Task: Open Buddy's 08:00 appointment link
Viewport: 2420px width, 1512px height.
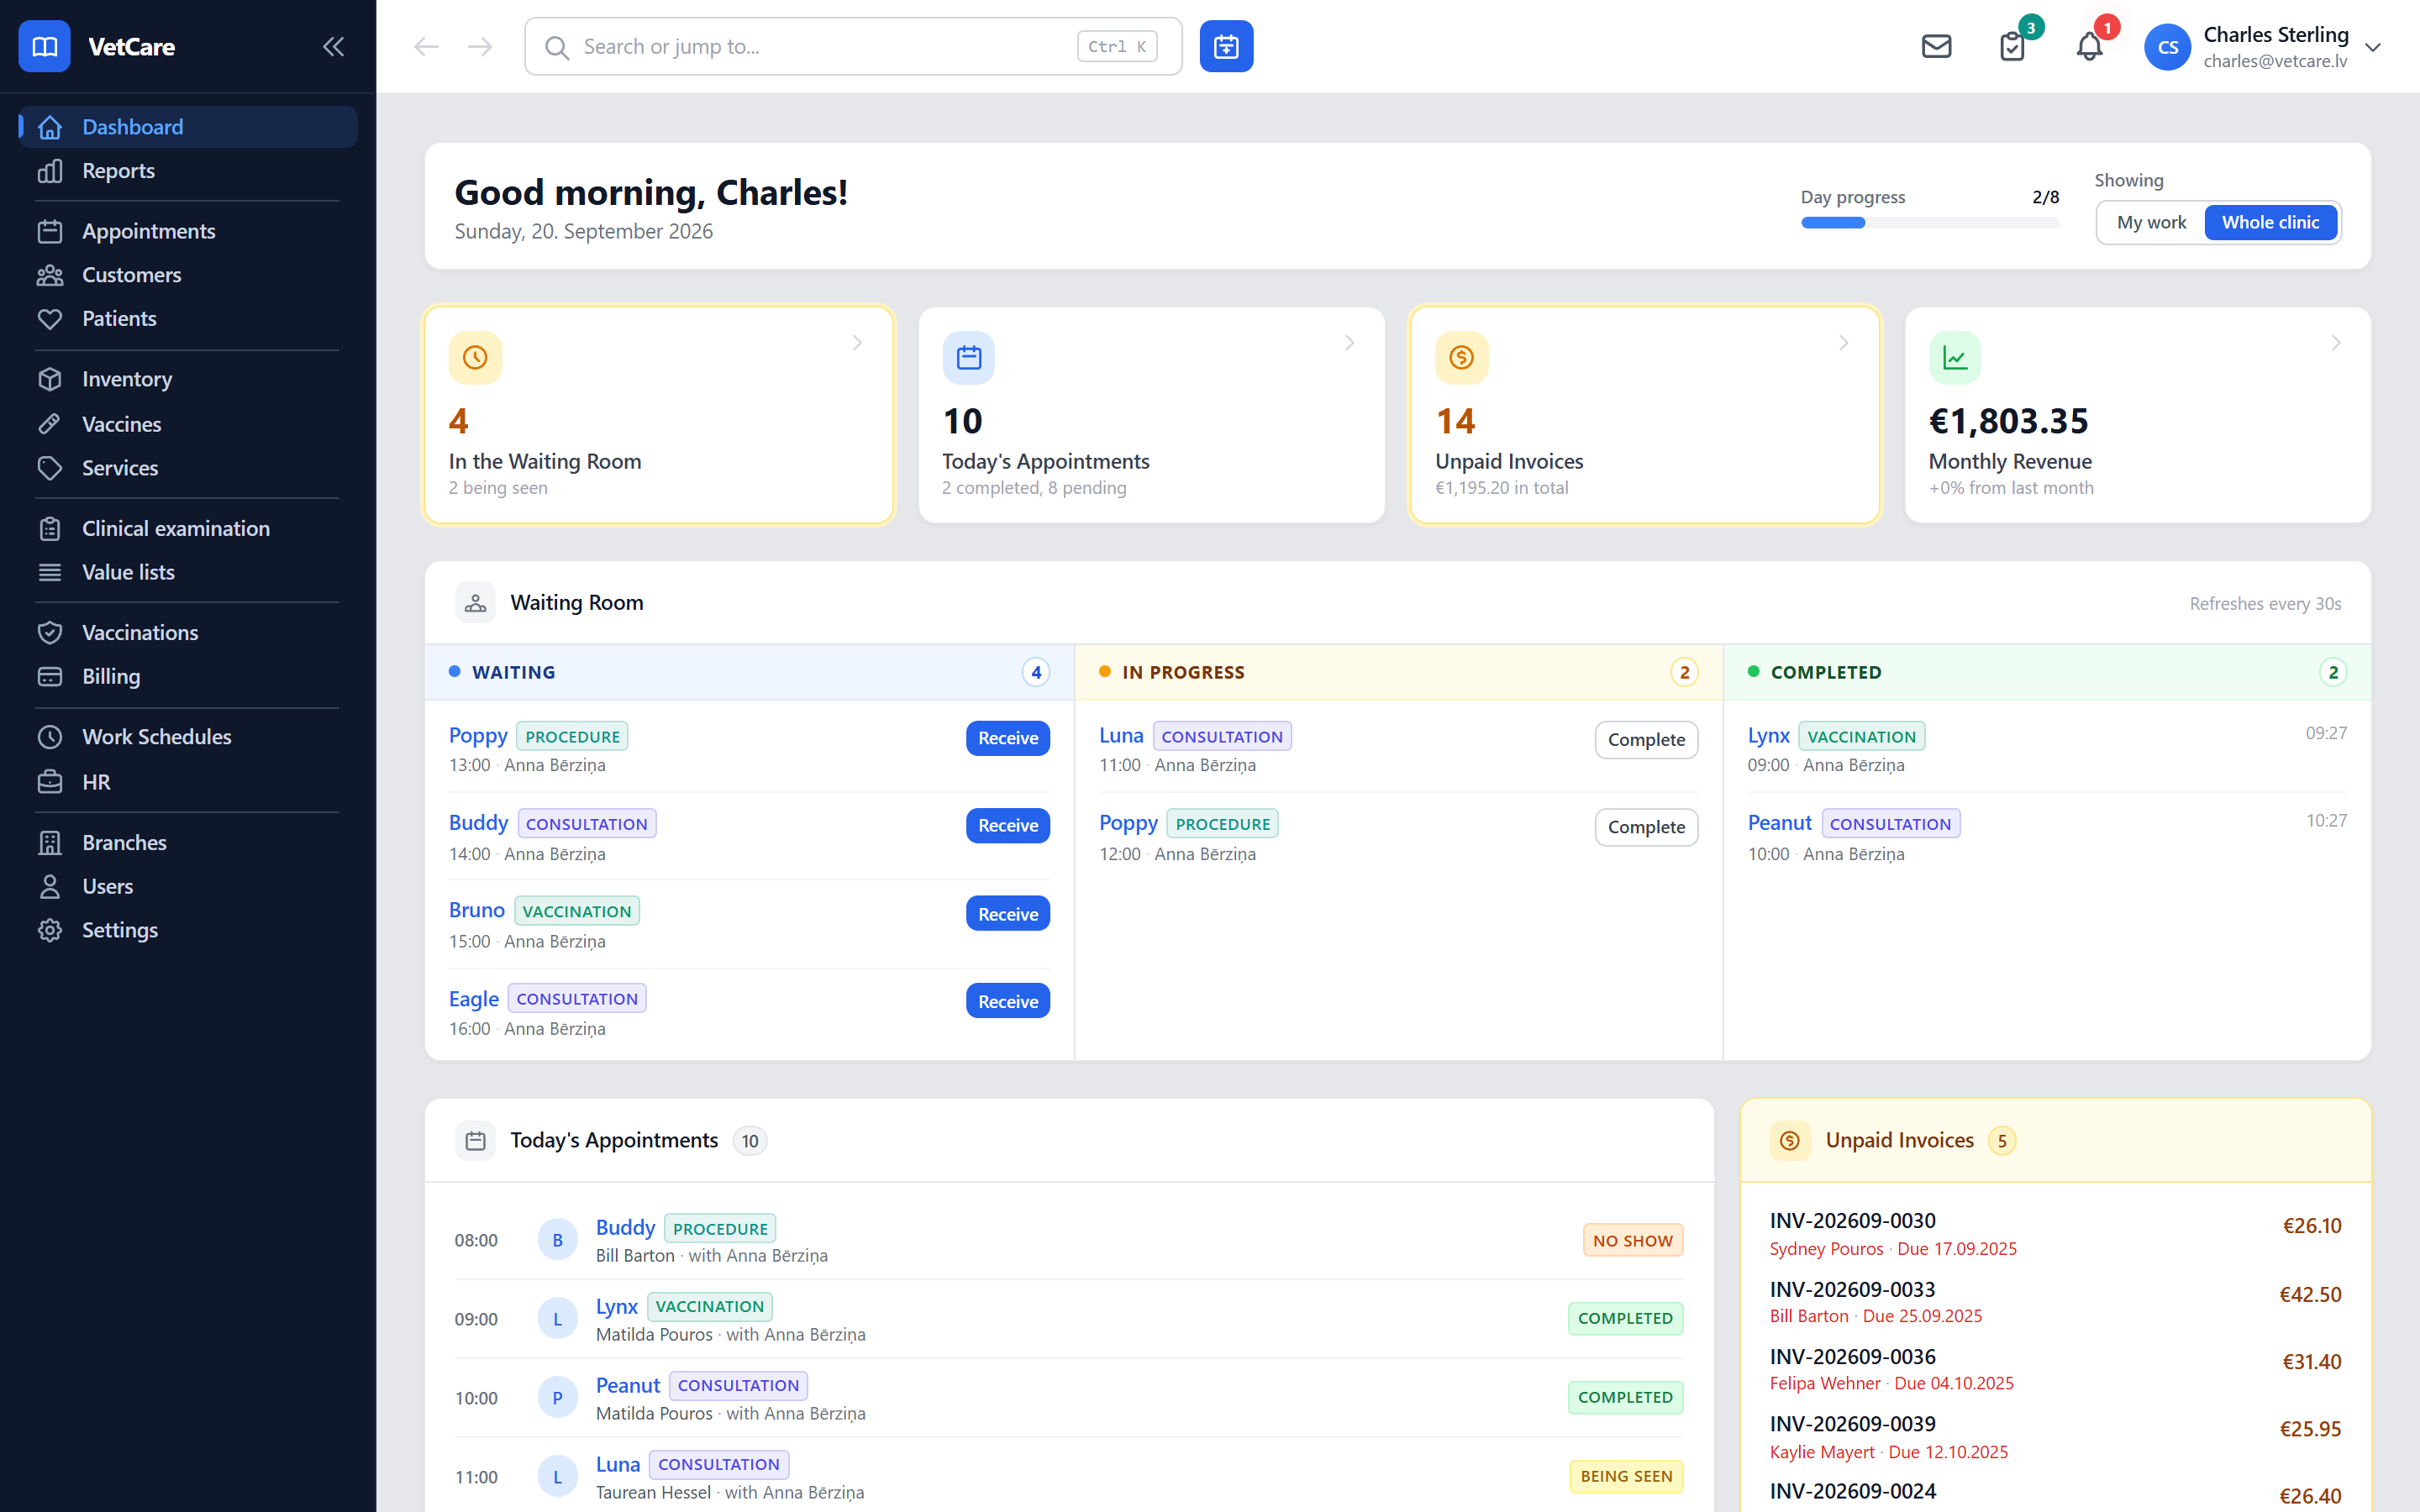Action: point(625,1228)
